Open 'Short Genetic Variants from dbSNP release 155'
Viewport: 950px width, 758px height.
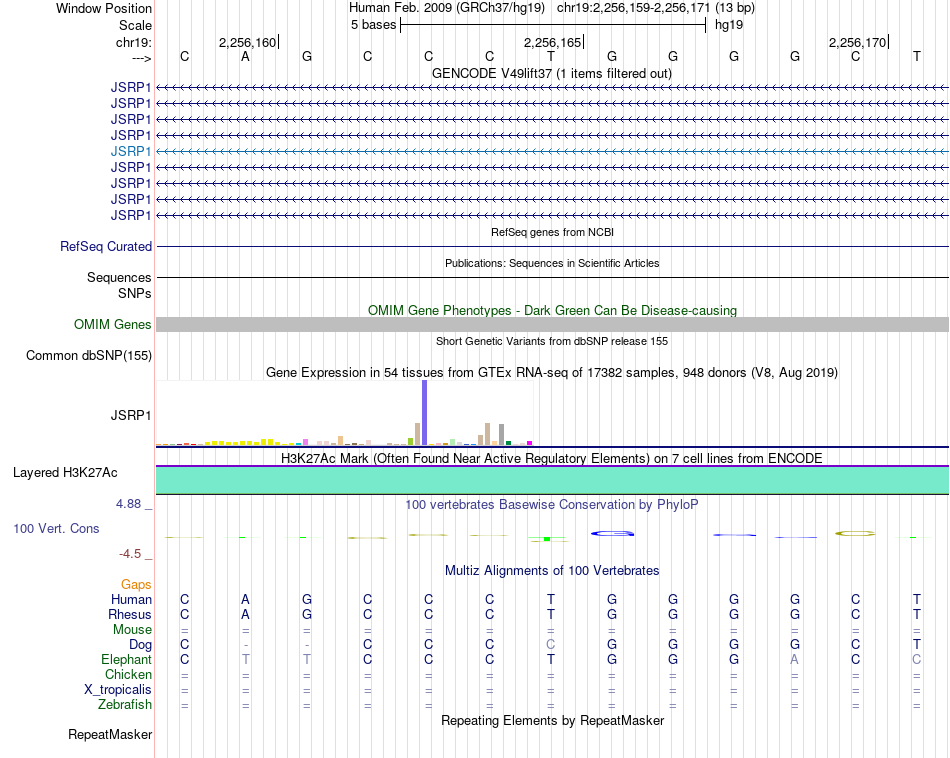point(552,341)
